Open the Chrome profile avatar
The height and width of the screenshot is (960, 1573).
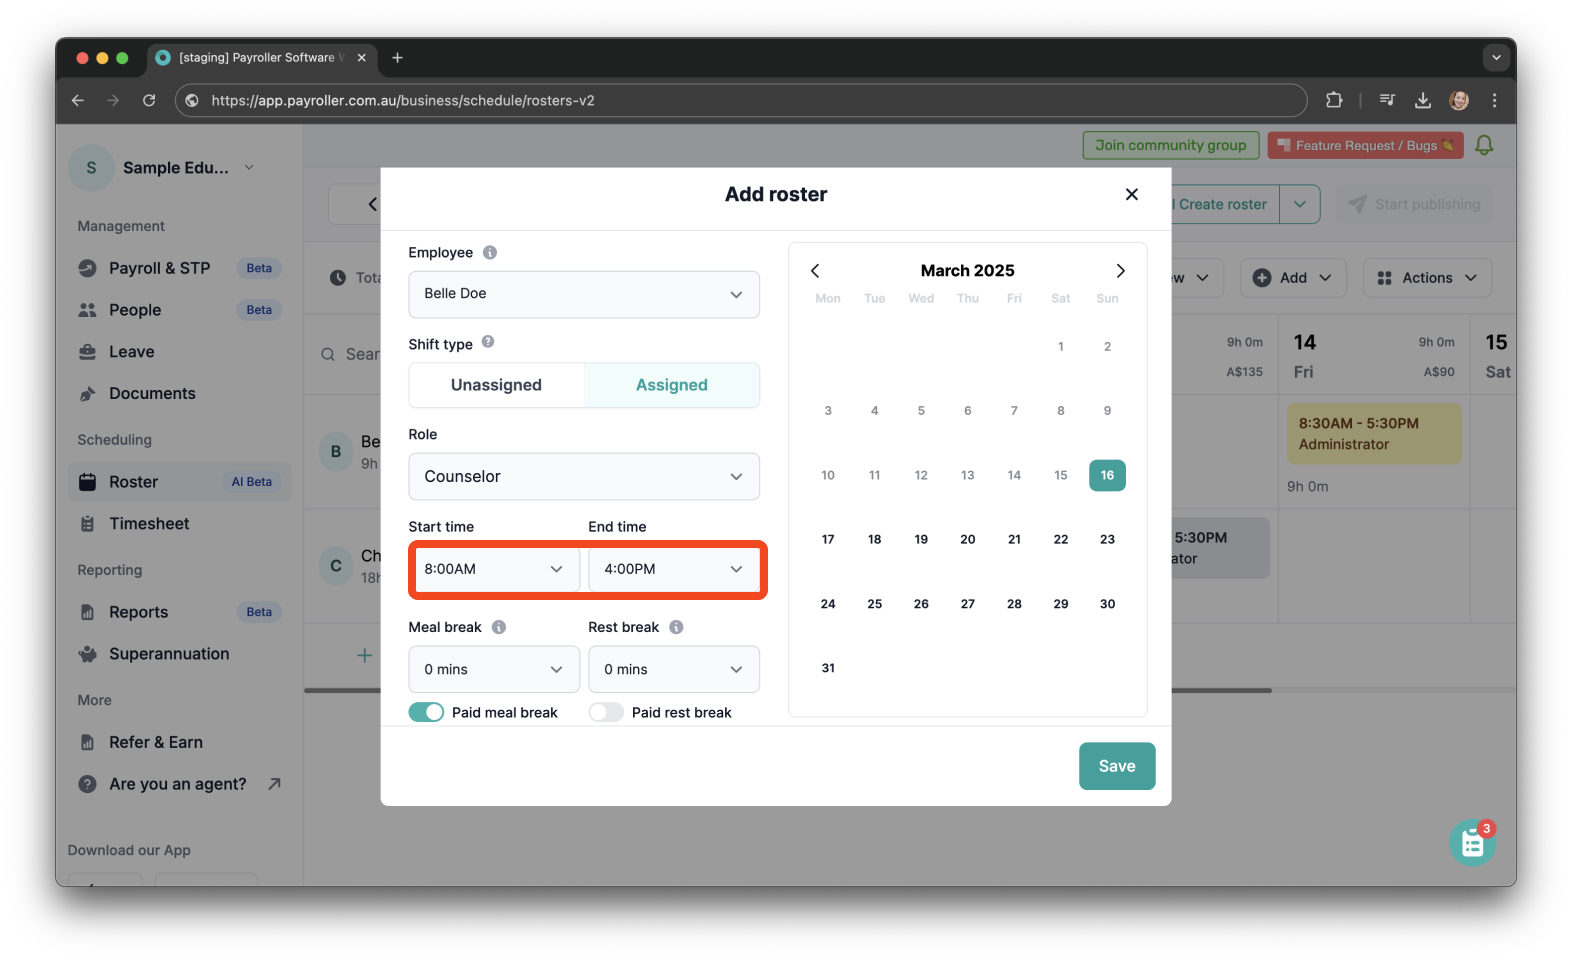(1459, 100)
